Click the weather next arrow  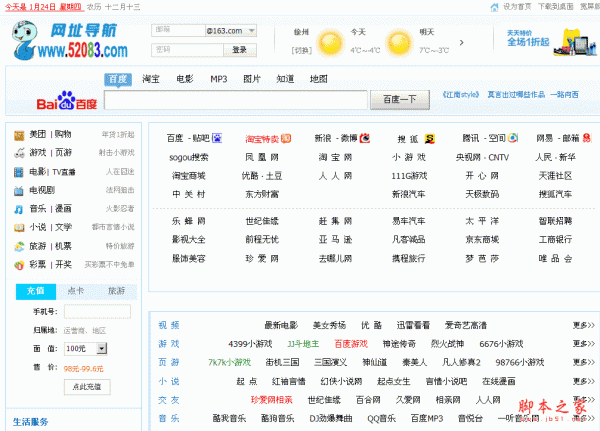[461, 42]
